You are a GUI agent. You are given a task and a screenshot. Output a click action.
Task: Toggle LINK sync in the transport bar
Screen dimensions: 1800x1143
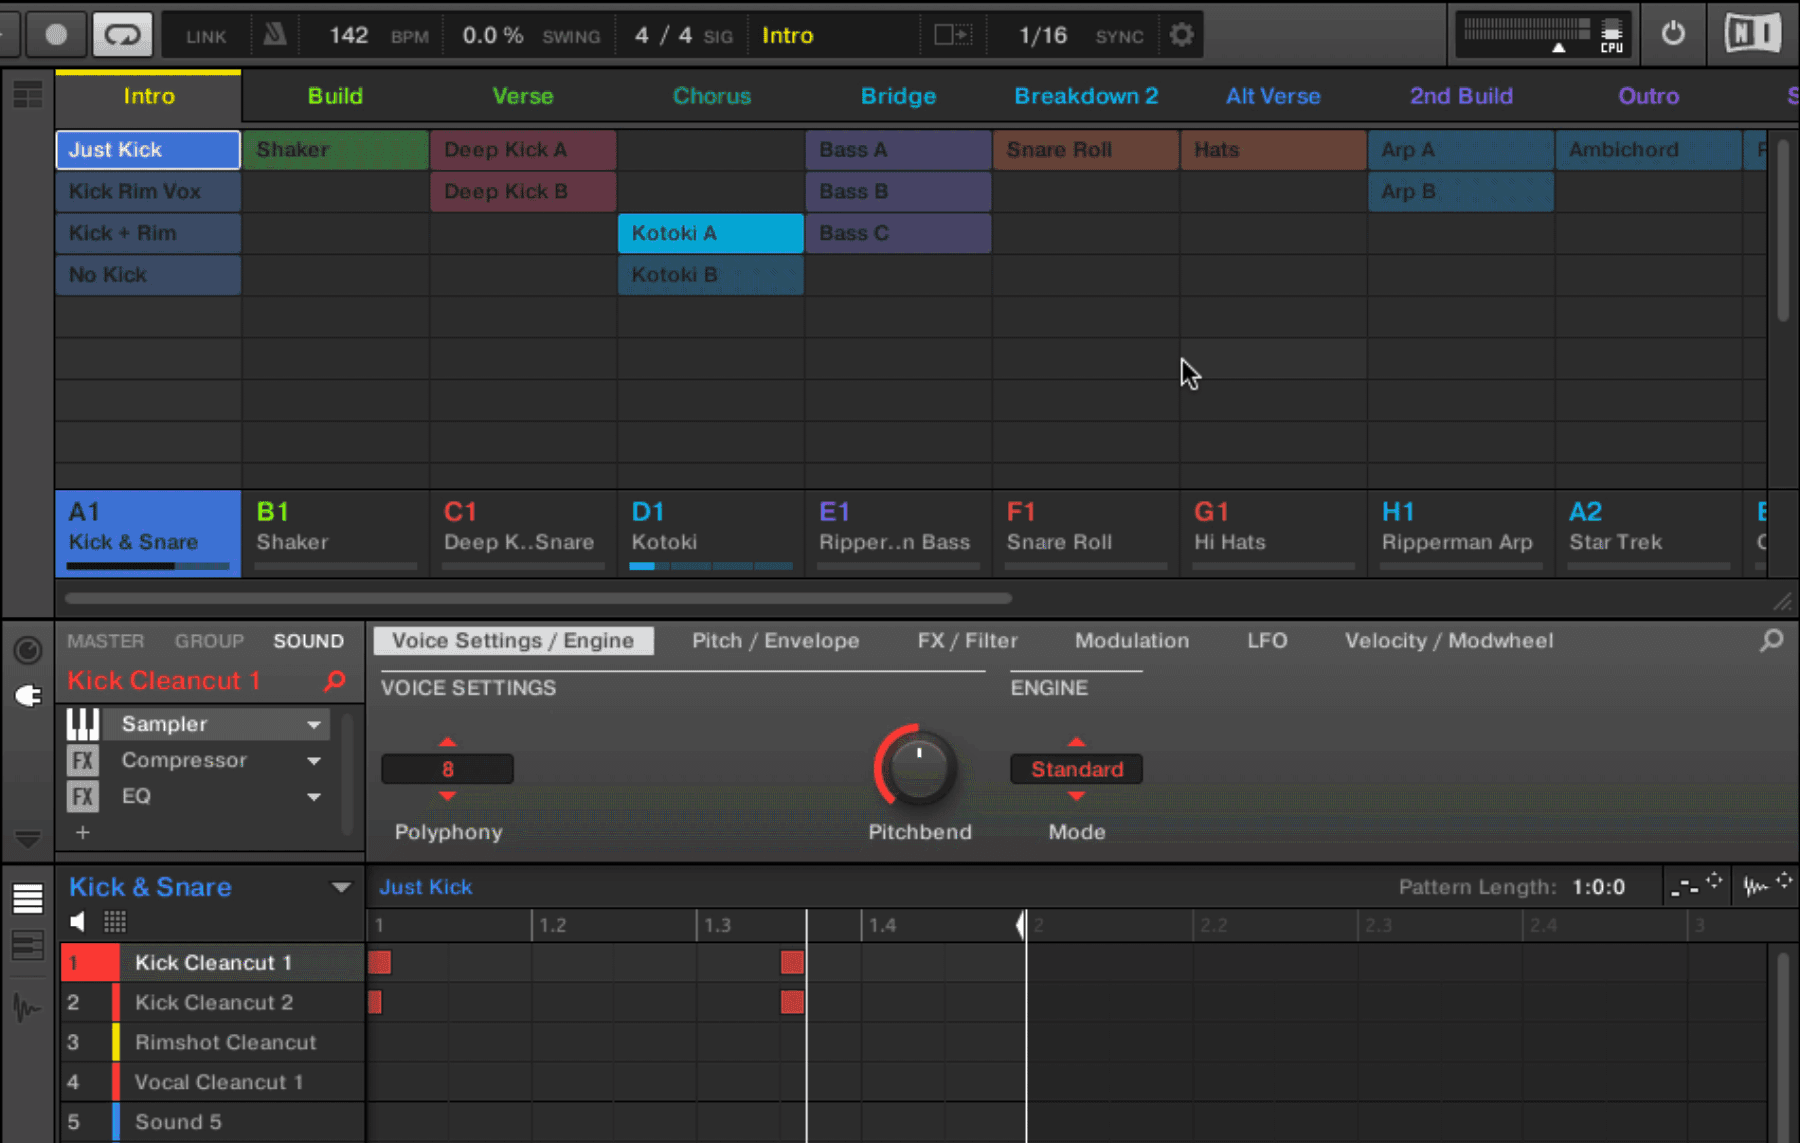tap(204, 34)
